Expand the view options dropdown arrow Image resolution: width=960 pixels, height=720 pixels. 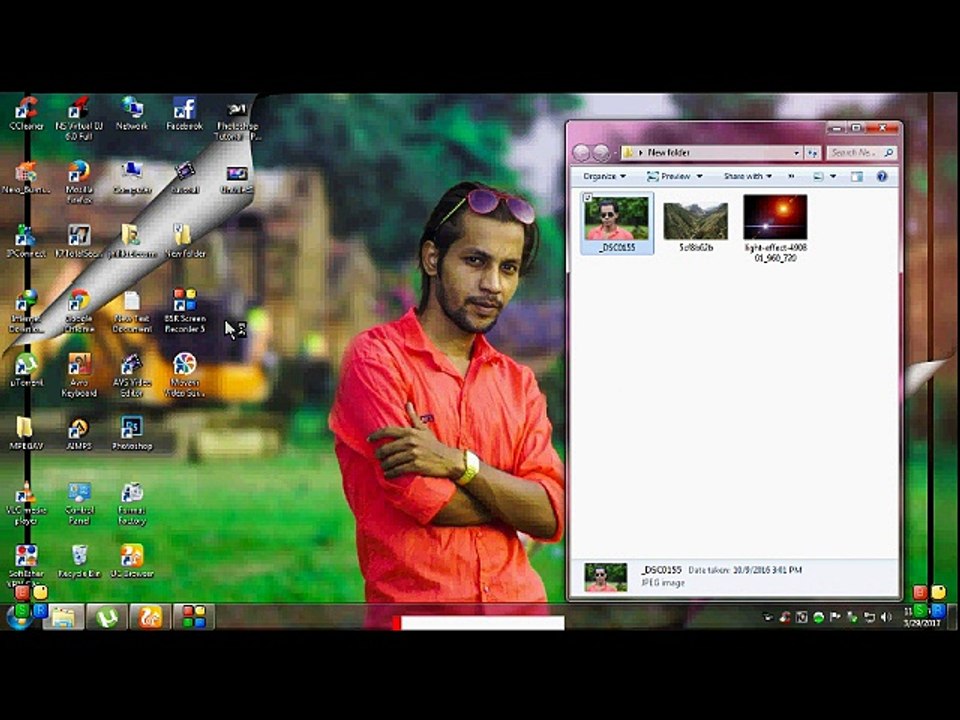pos(833,176)
